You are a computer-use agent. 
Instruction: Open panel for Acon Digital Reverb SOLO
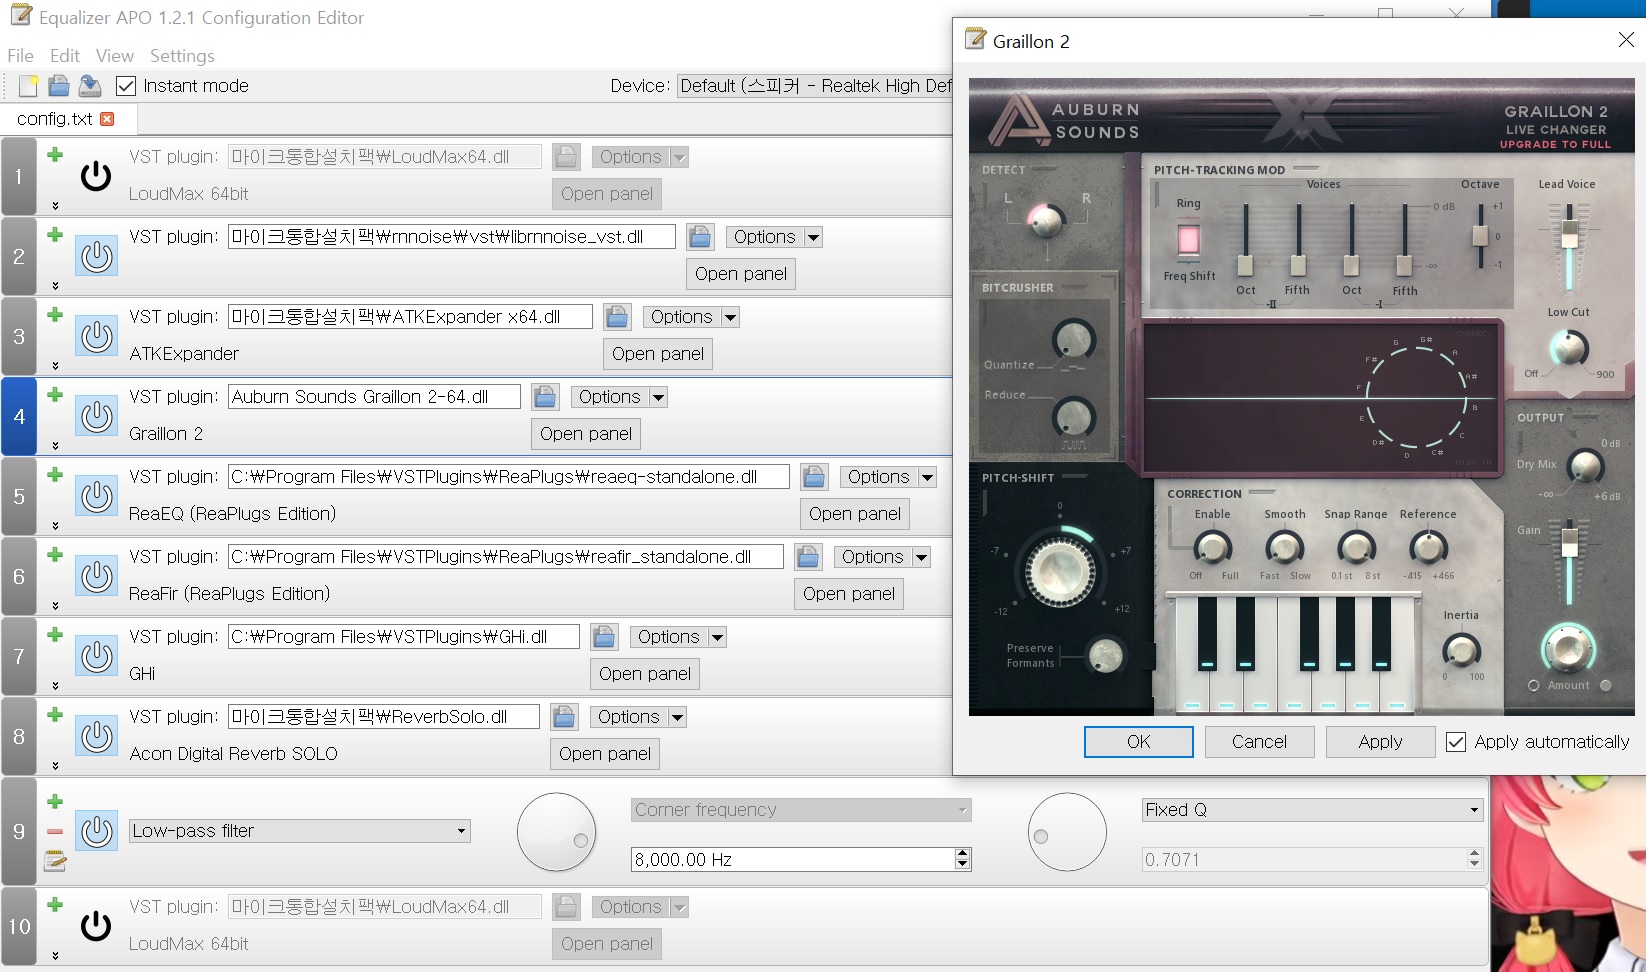pyautogui.click(x=605, y=754)
